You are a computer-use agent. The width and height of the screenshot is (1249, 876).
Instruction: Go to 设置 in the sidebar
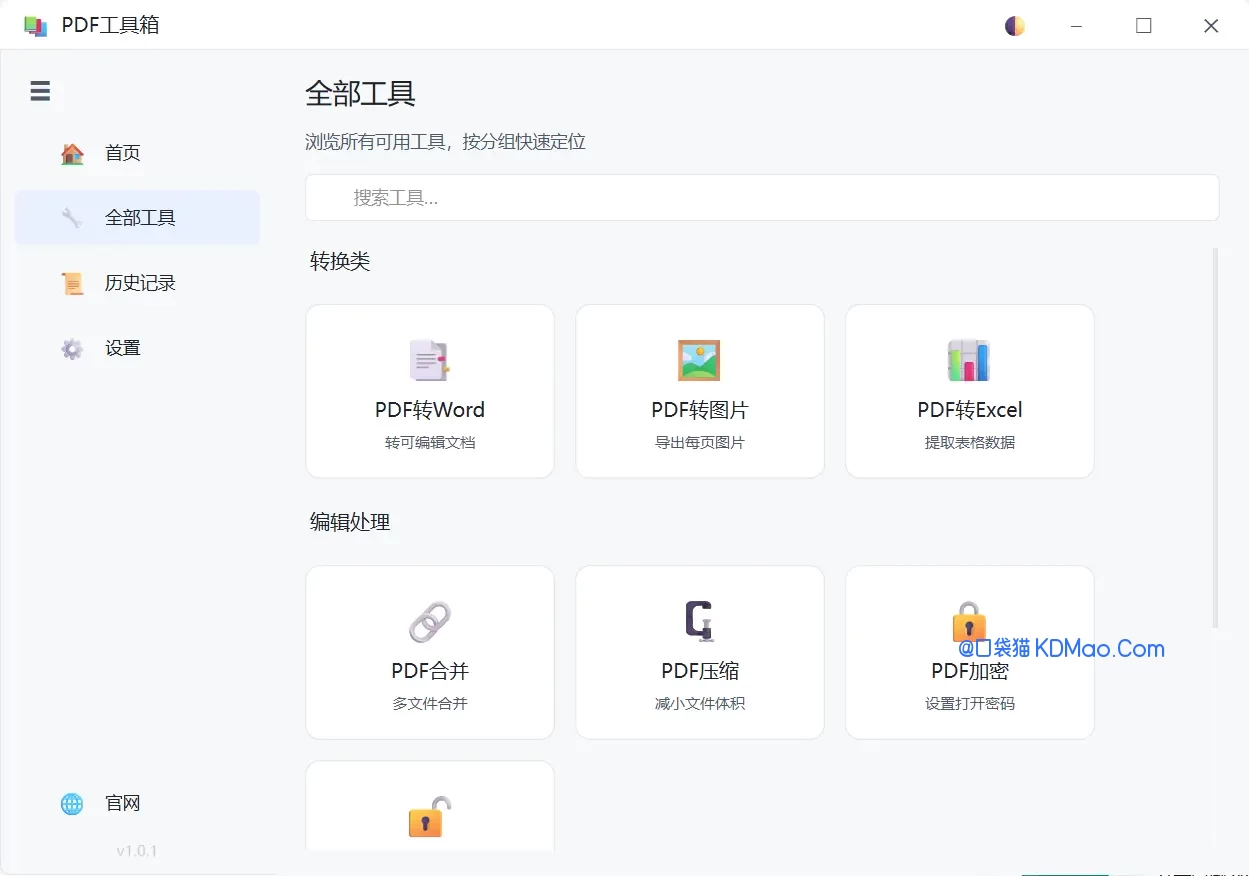[137, 348]
